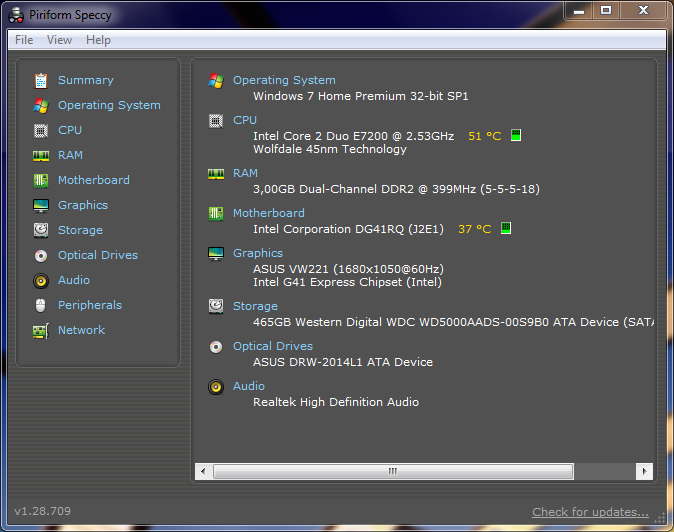Go to Motherboard section in sidebar
Screen dimensions: 674x532
pyautogui.click(x=94, y=180)
